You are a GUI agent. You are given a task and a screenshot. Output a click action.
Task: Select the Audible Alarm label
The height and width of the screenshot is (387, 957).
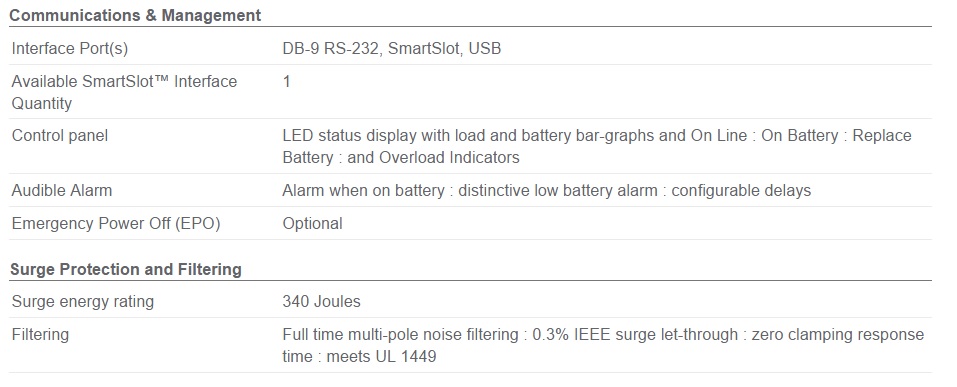[x=62, y=190]
